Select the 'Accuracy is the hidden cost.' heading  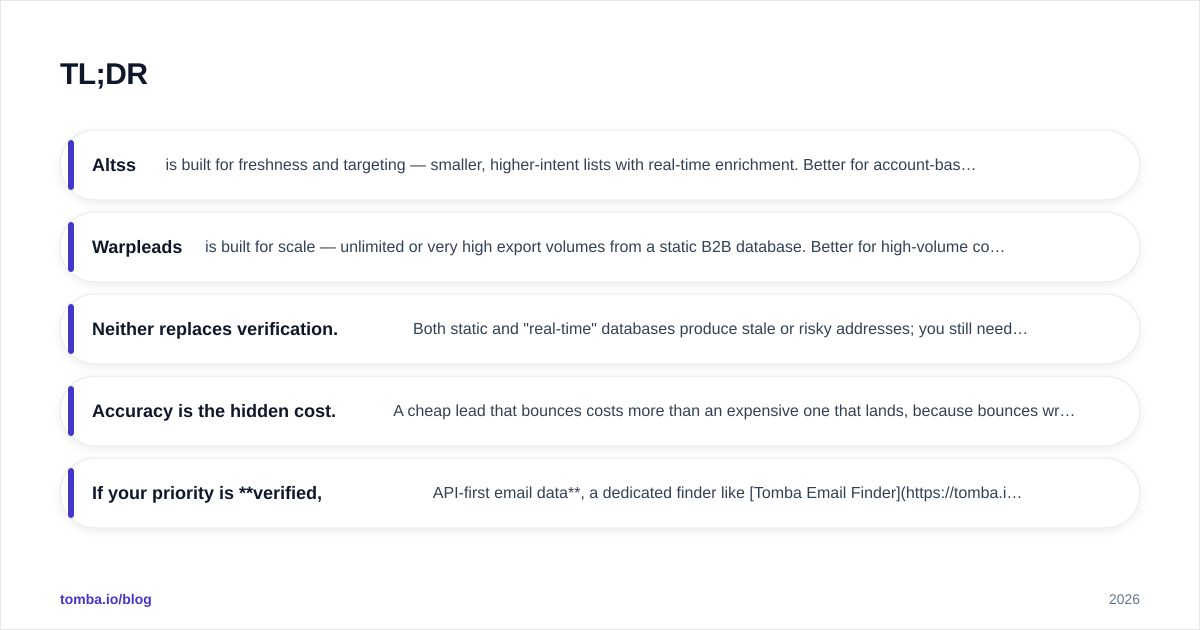tap(214, 411)
